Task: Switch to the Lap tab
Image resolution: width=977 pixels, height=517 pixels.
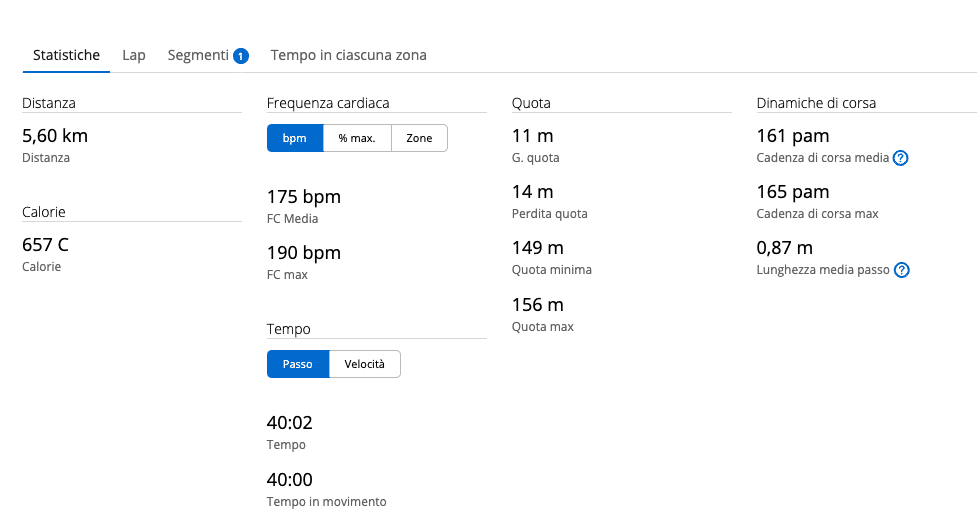Action: [x=134, y=55]
